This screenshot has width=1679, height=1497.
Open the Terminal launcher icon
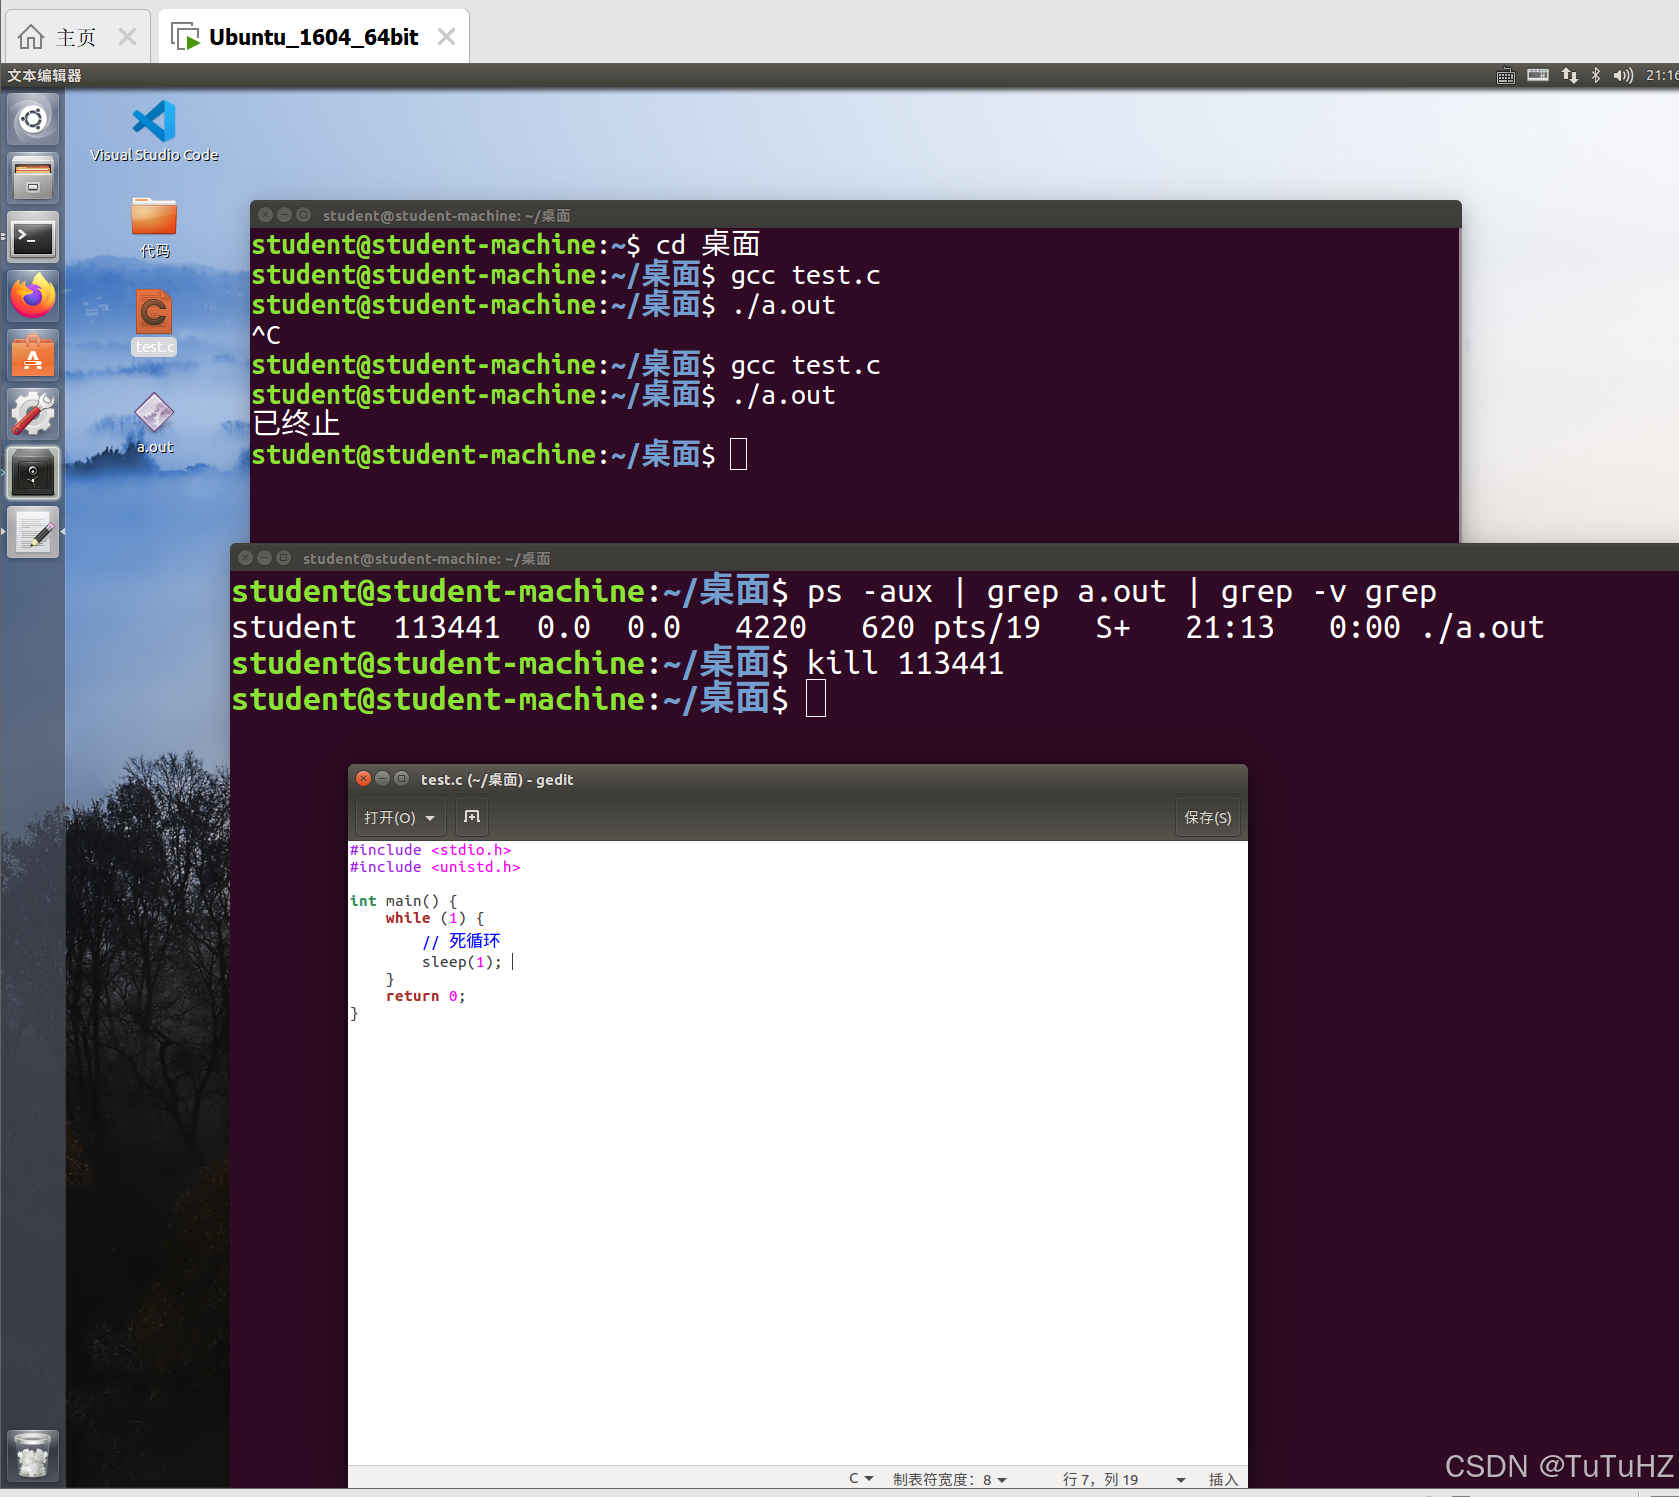[x=33, y=238]
